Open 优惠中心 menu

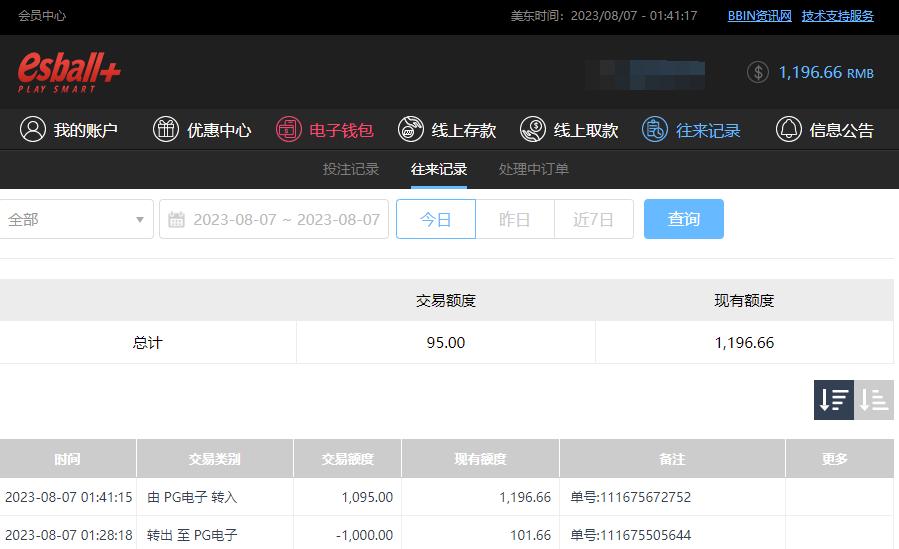(x=202, y=130)
